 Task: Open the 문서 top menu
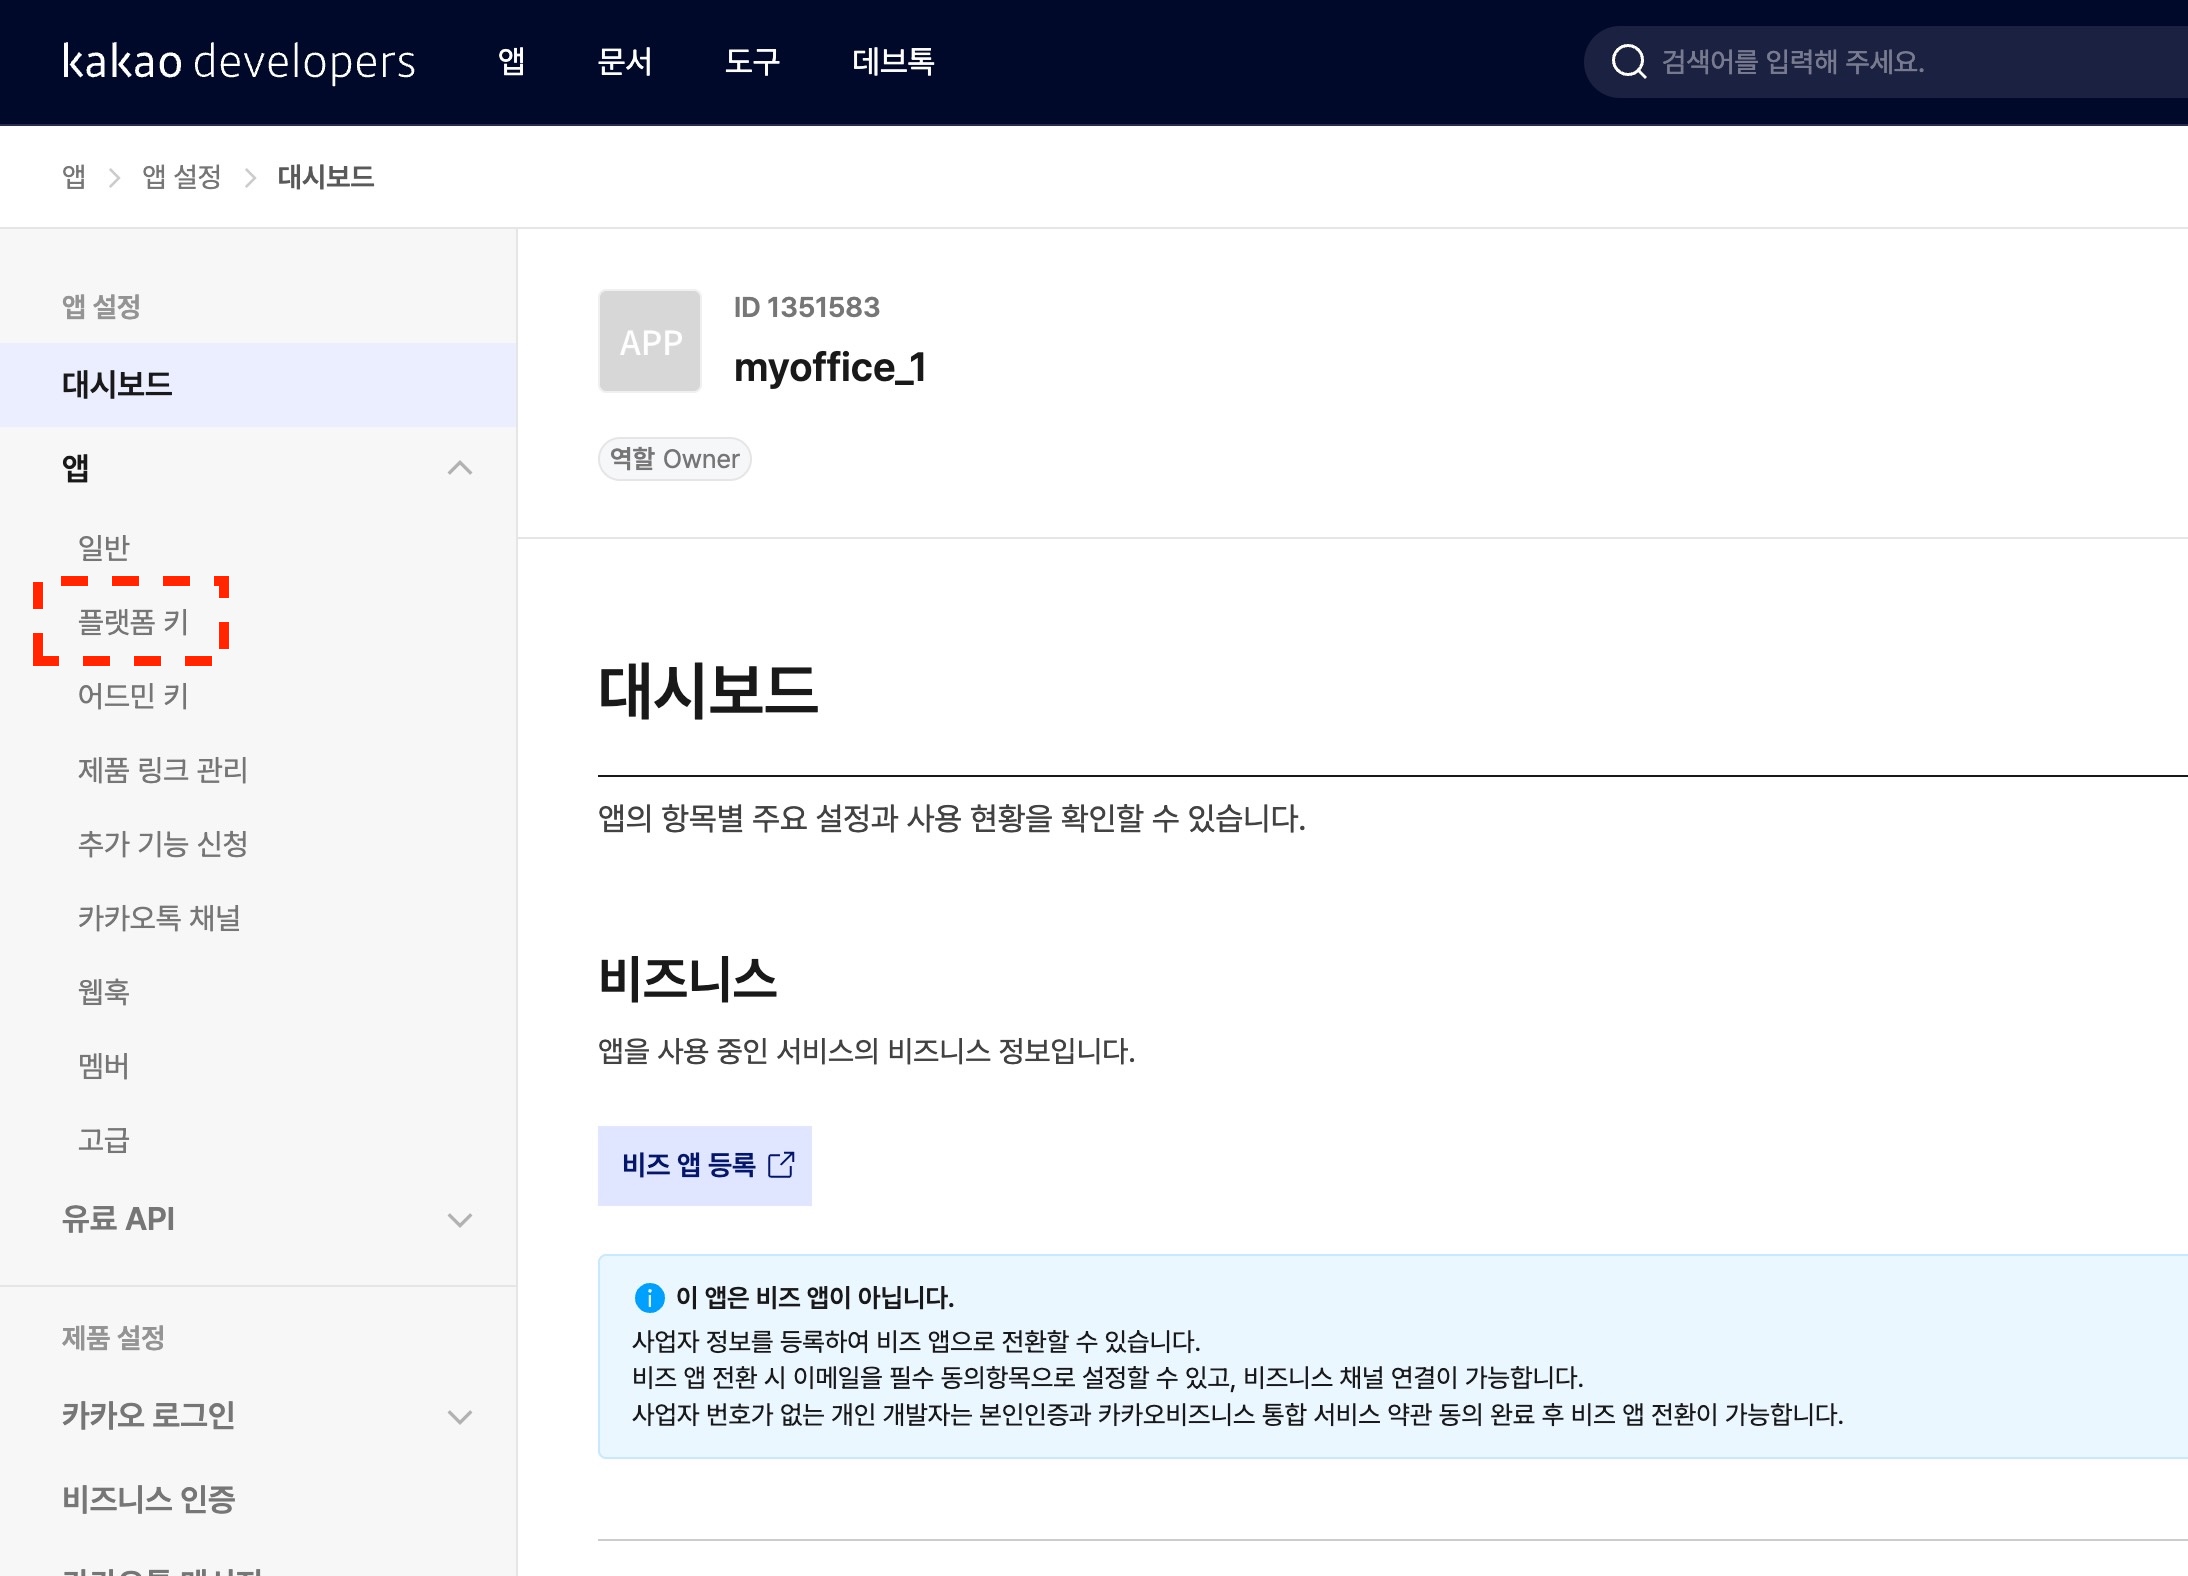(x=624, y=62)
